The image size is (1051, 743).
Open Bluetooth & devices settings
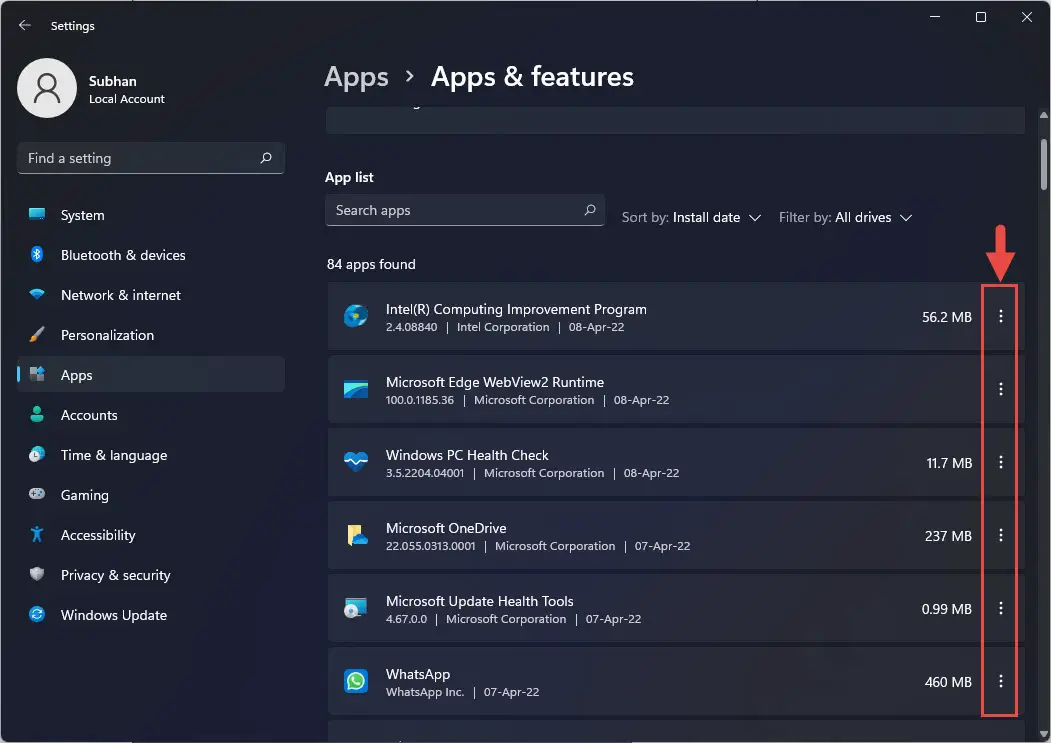(x=151, y=255)
